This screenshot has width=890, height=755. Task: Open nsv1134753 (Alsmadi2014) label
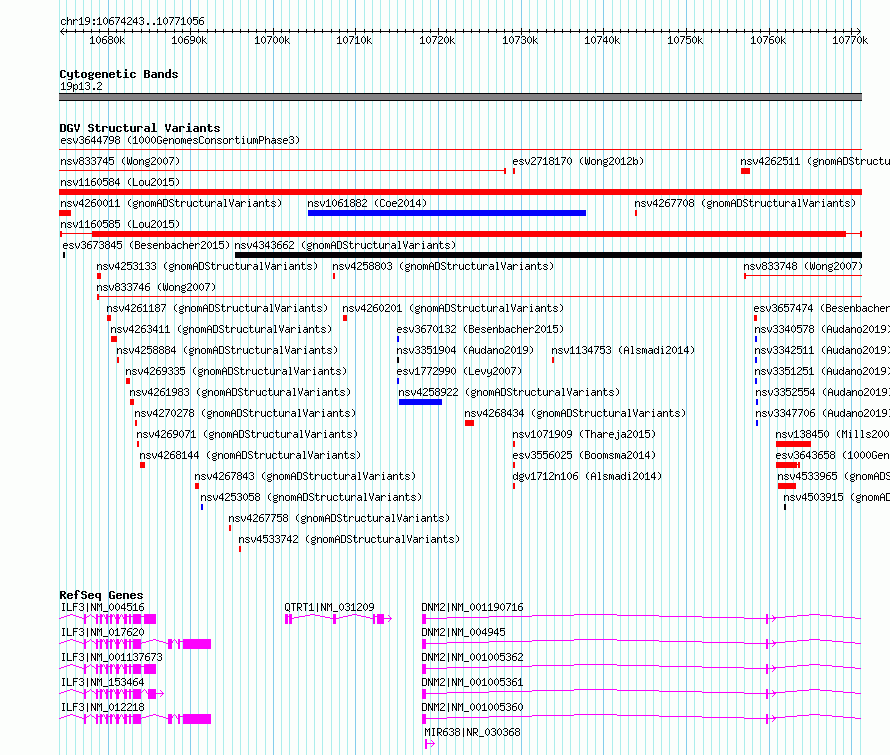pos(623,350)
